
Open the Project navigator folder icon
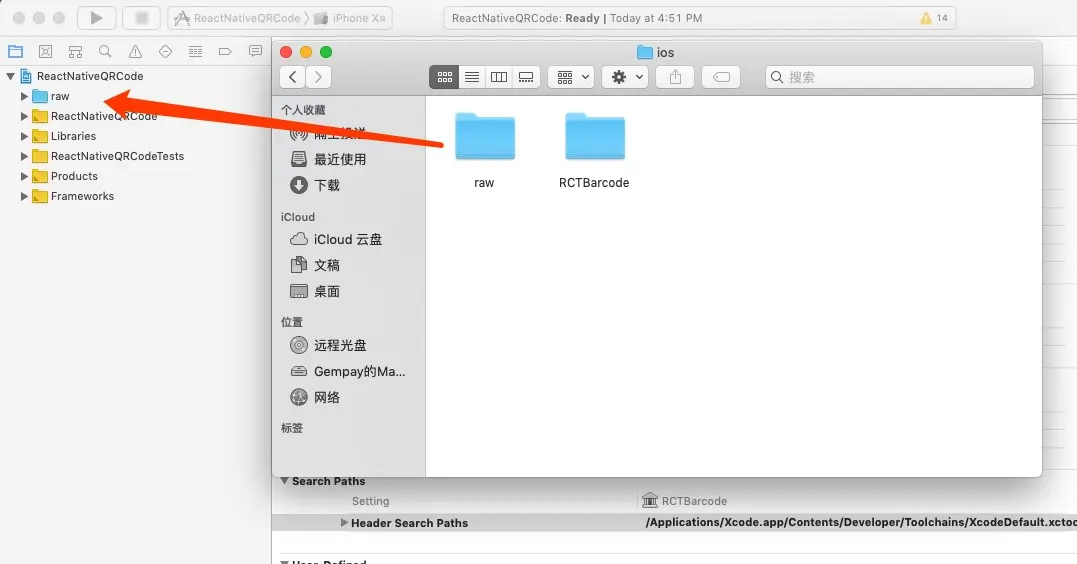point(15,52)
